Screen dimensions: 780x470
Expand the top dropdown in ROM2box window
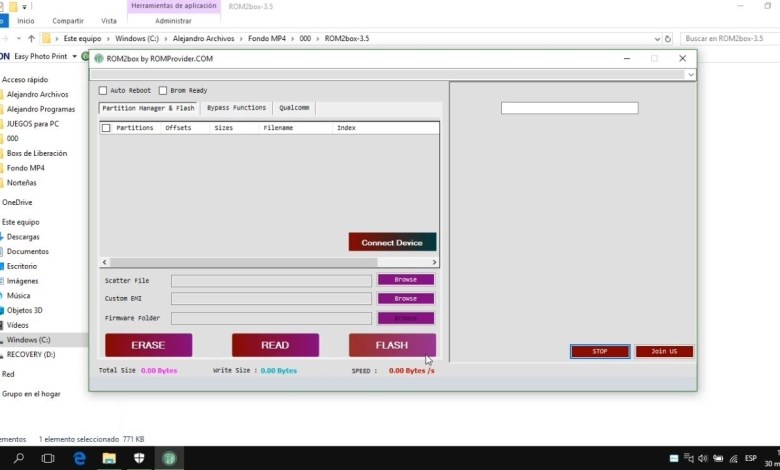click(x=690, y=75)
